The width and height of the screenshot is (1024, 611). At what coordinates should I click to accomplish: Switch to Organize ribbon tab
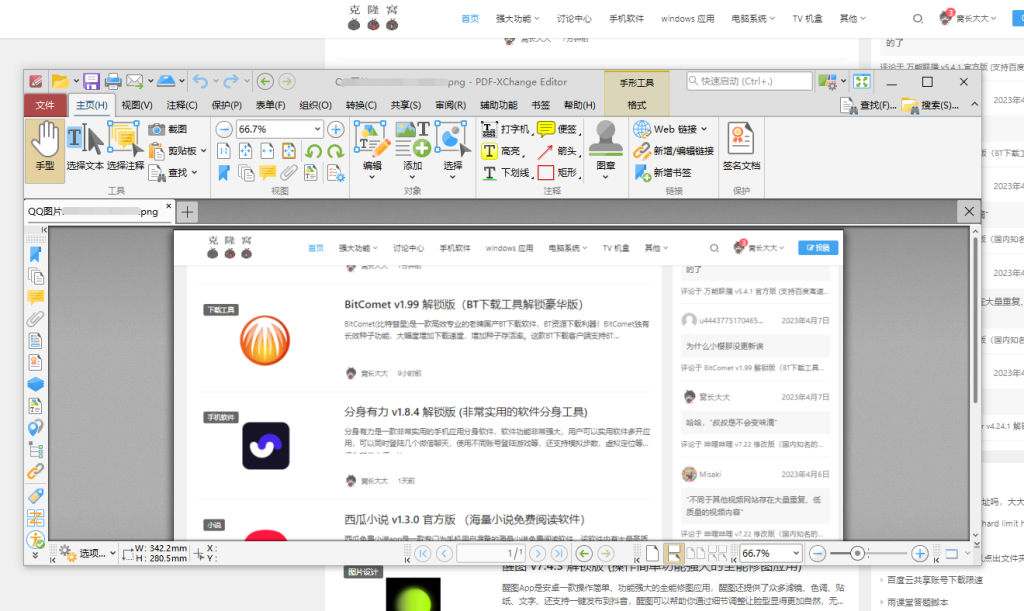point(315,104)
